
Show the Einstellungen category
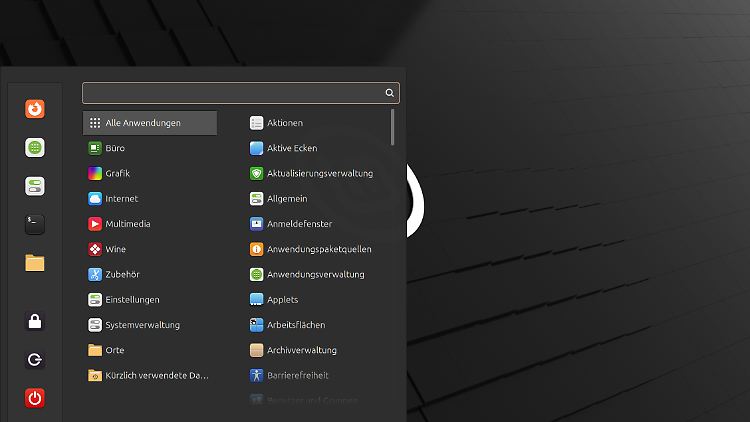coord(132,300)
